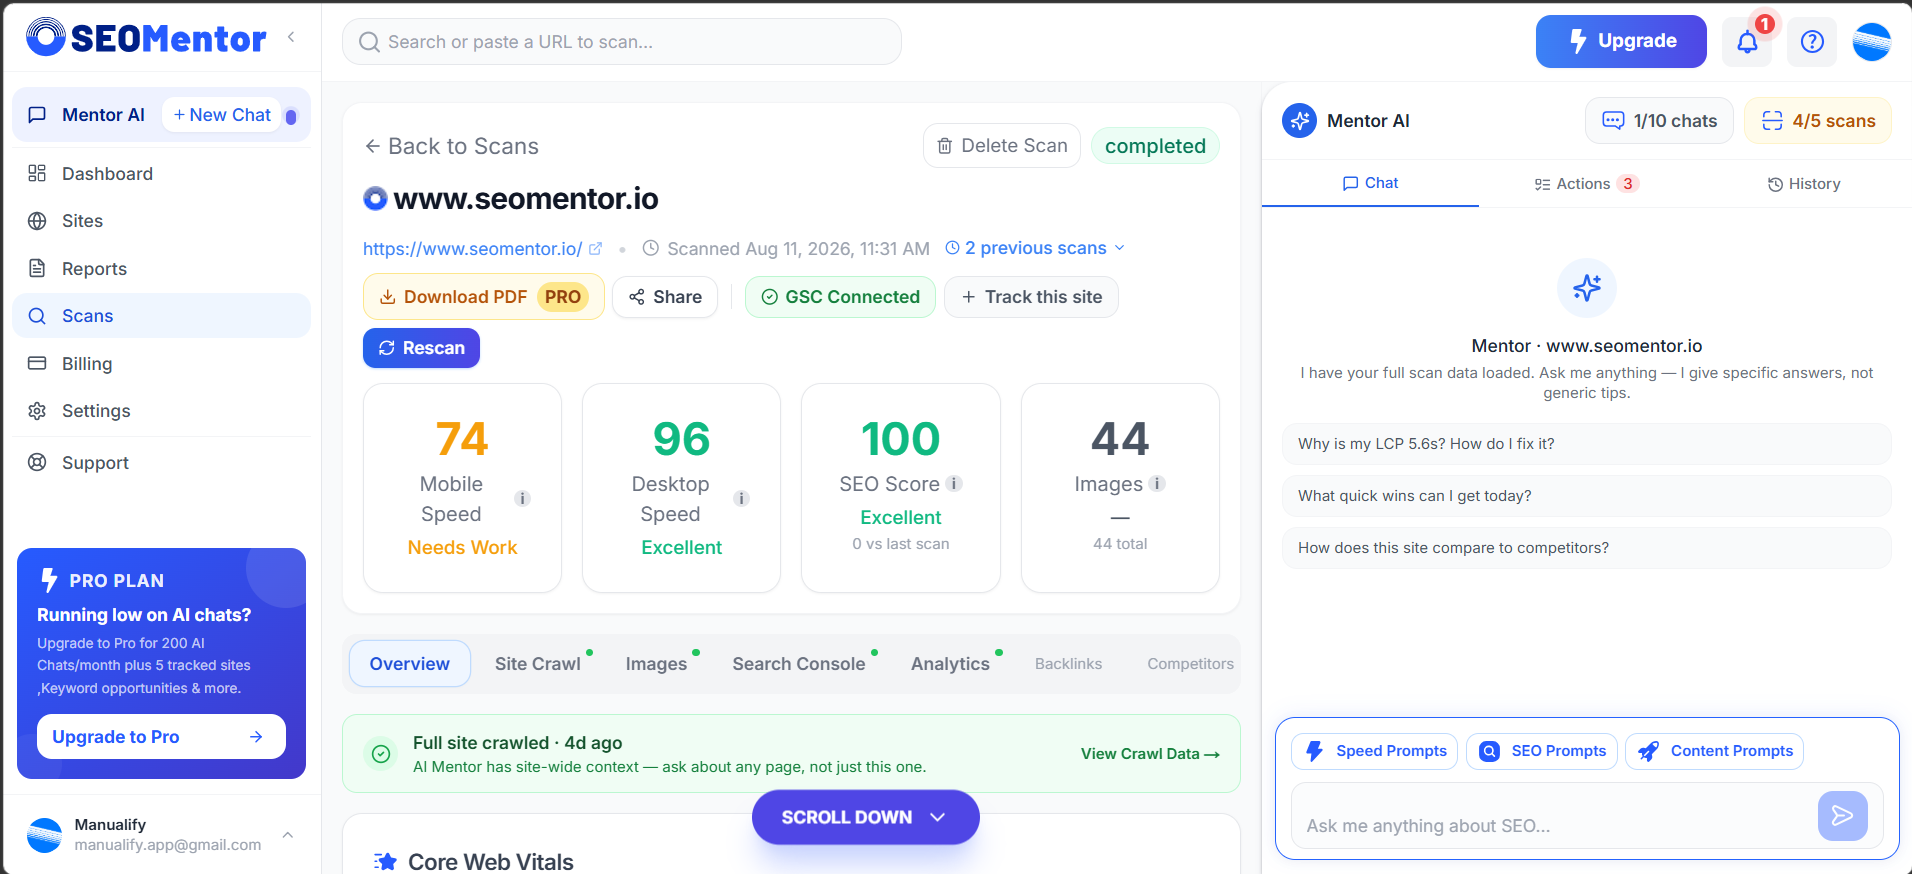This screenshot has height=874, width=1912.
Task: Start a New Chat
Action: pos(222,115)
